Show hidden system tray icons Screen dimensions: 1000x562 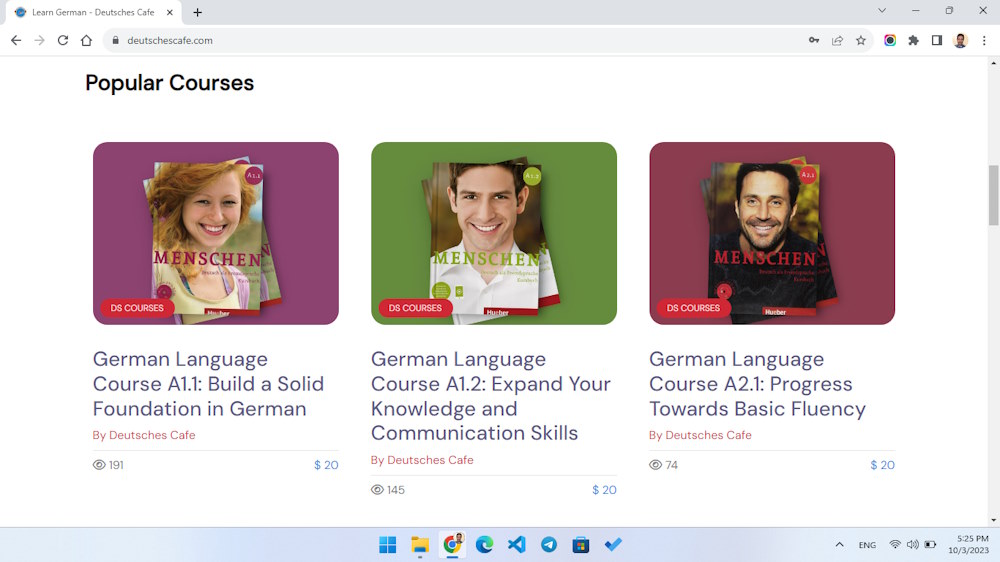[839, 545]
